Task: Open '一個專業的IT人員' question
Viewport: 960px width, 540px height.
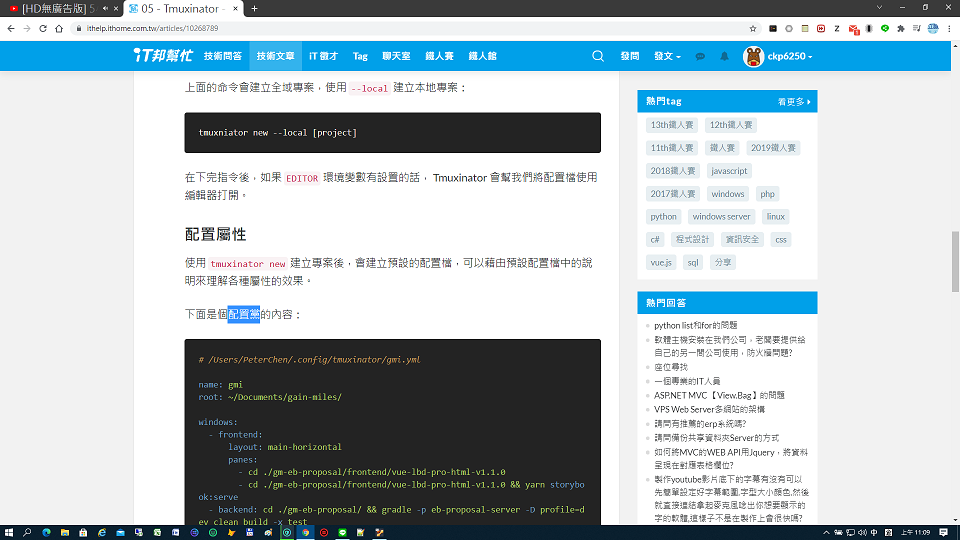Action: pyautogui.click(x=687, y=381)
